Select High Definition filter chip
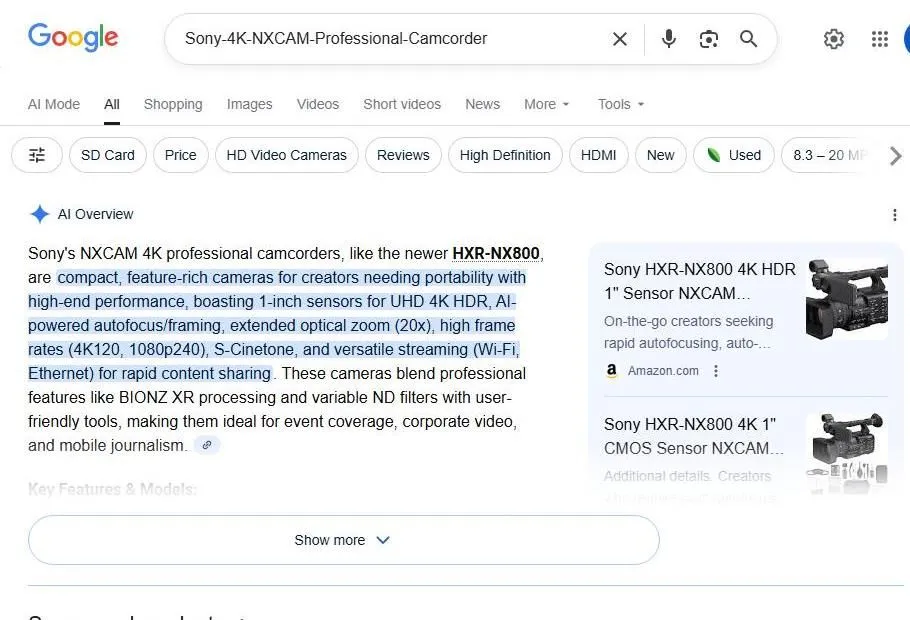The image size is (910, 620). 505,155
